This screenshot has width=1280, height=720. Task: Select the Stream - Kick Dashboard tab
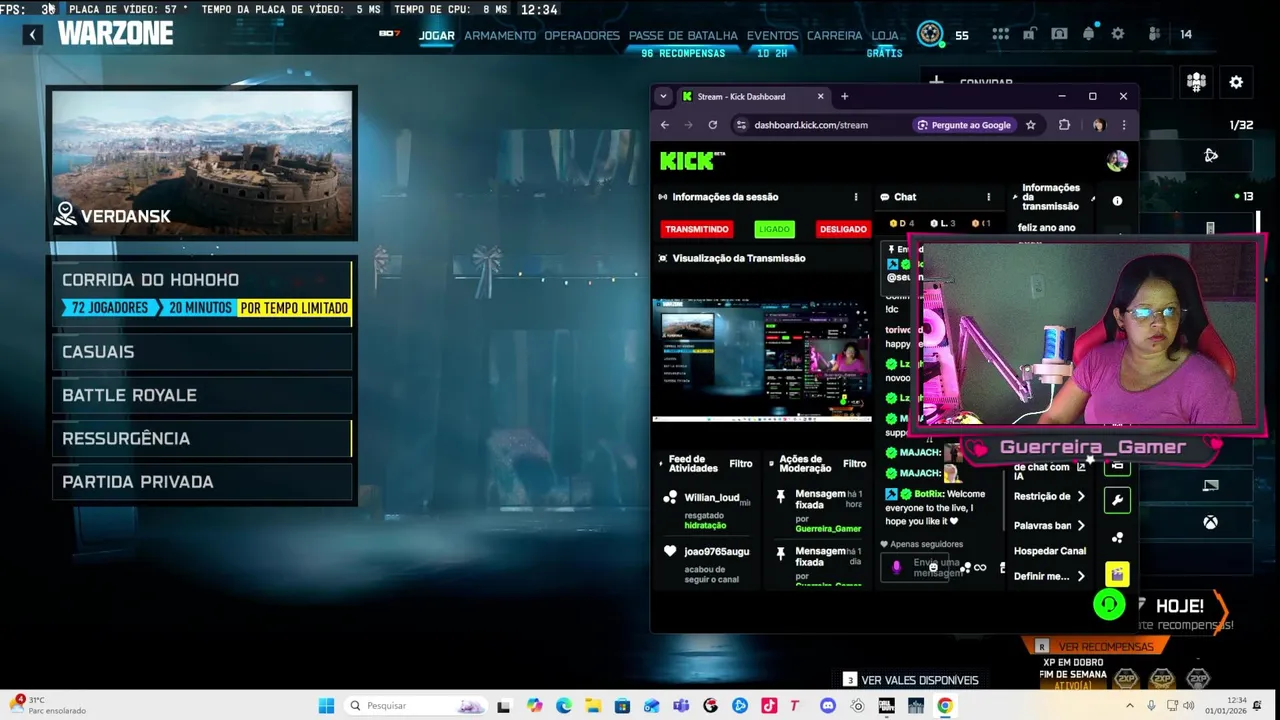click(753, 97)
